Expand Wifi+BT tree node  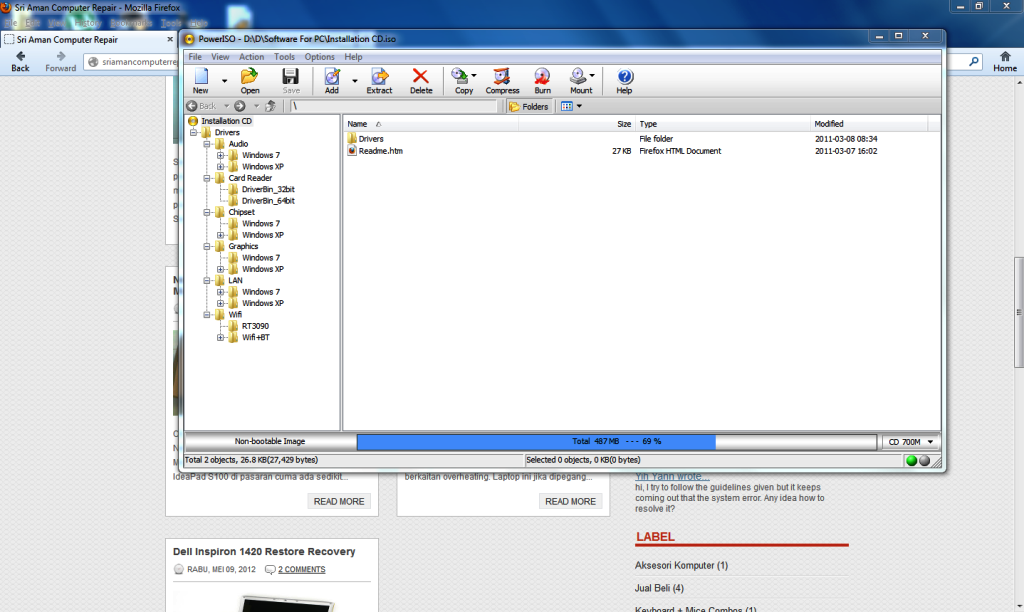point(221,338)
